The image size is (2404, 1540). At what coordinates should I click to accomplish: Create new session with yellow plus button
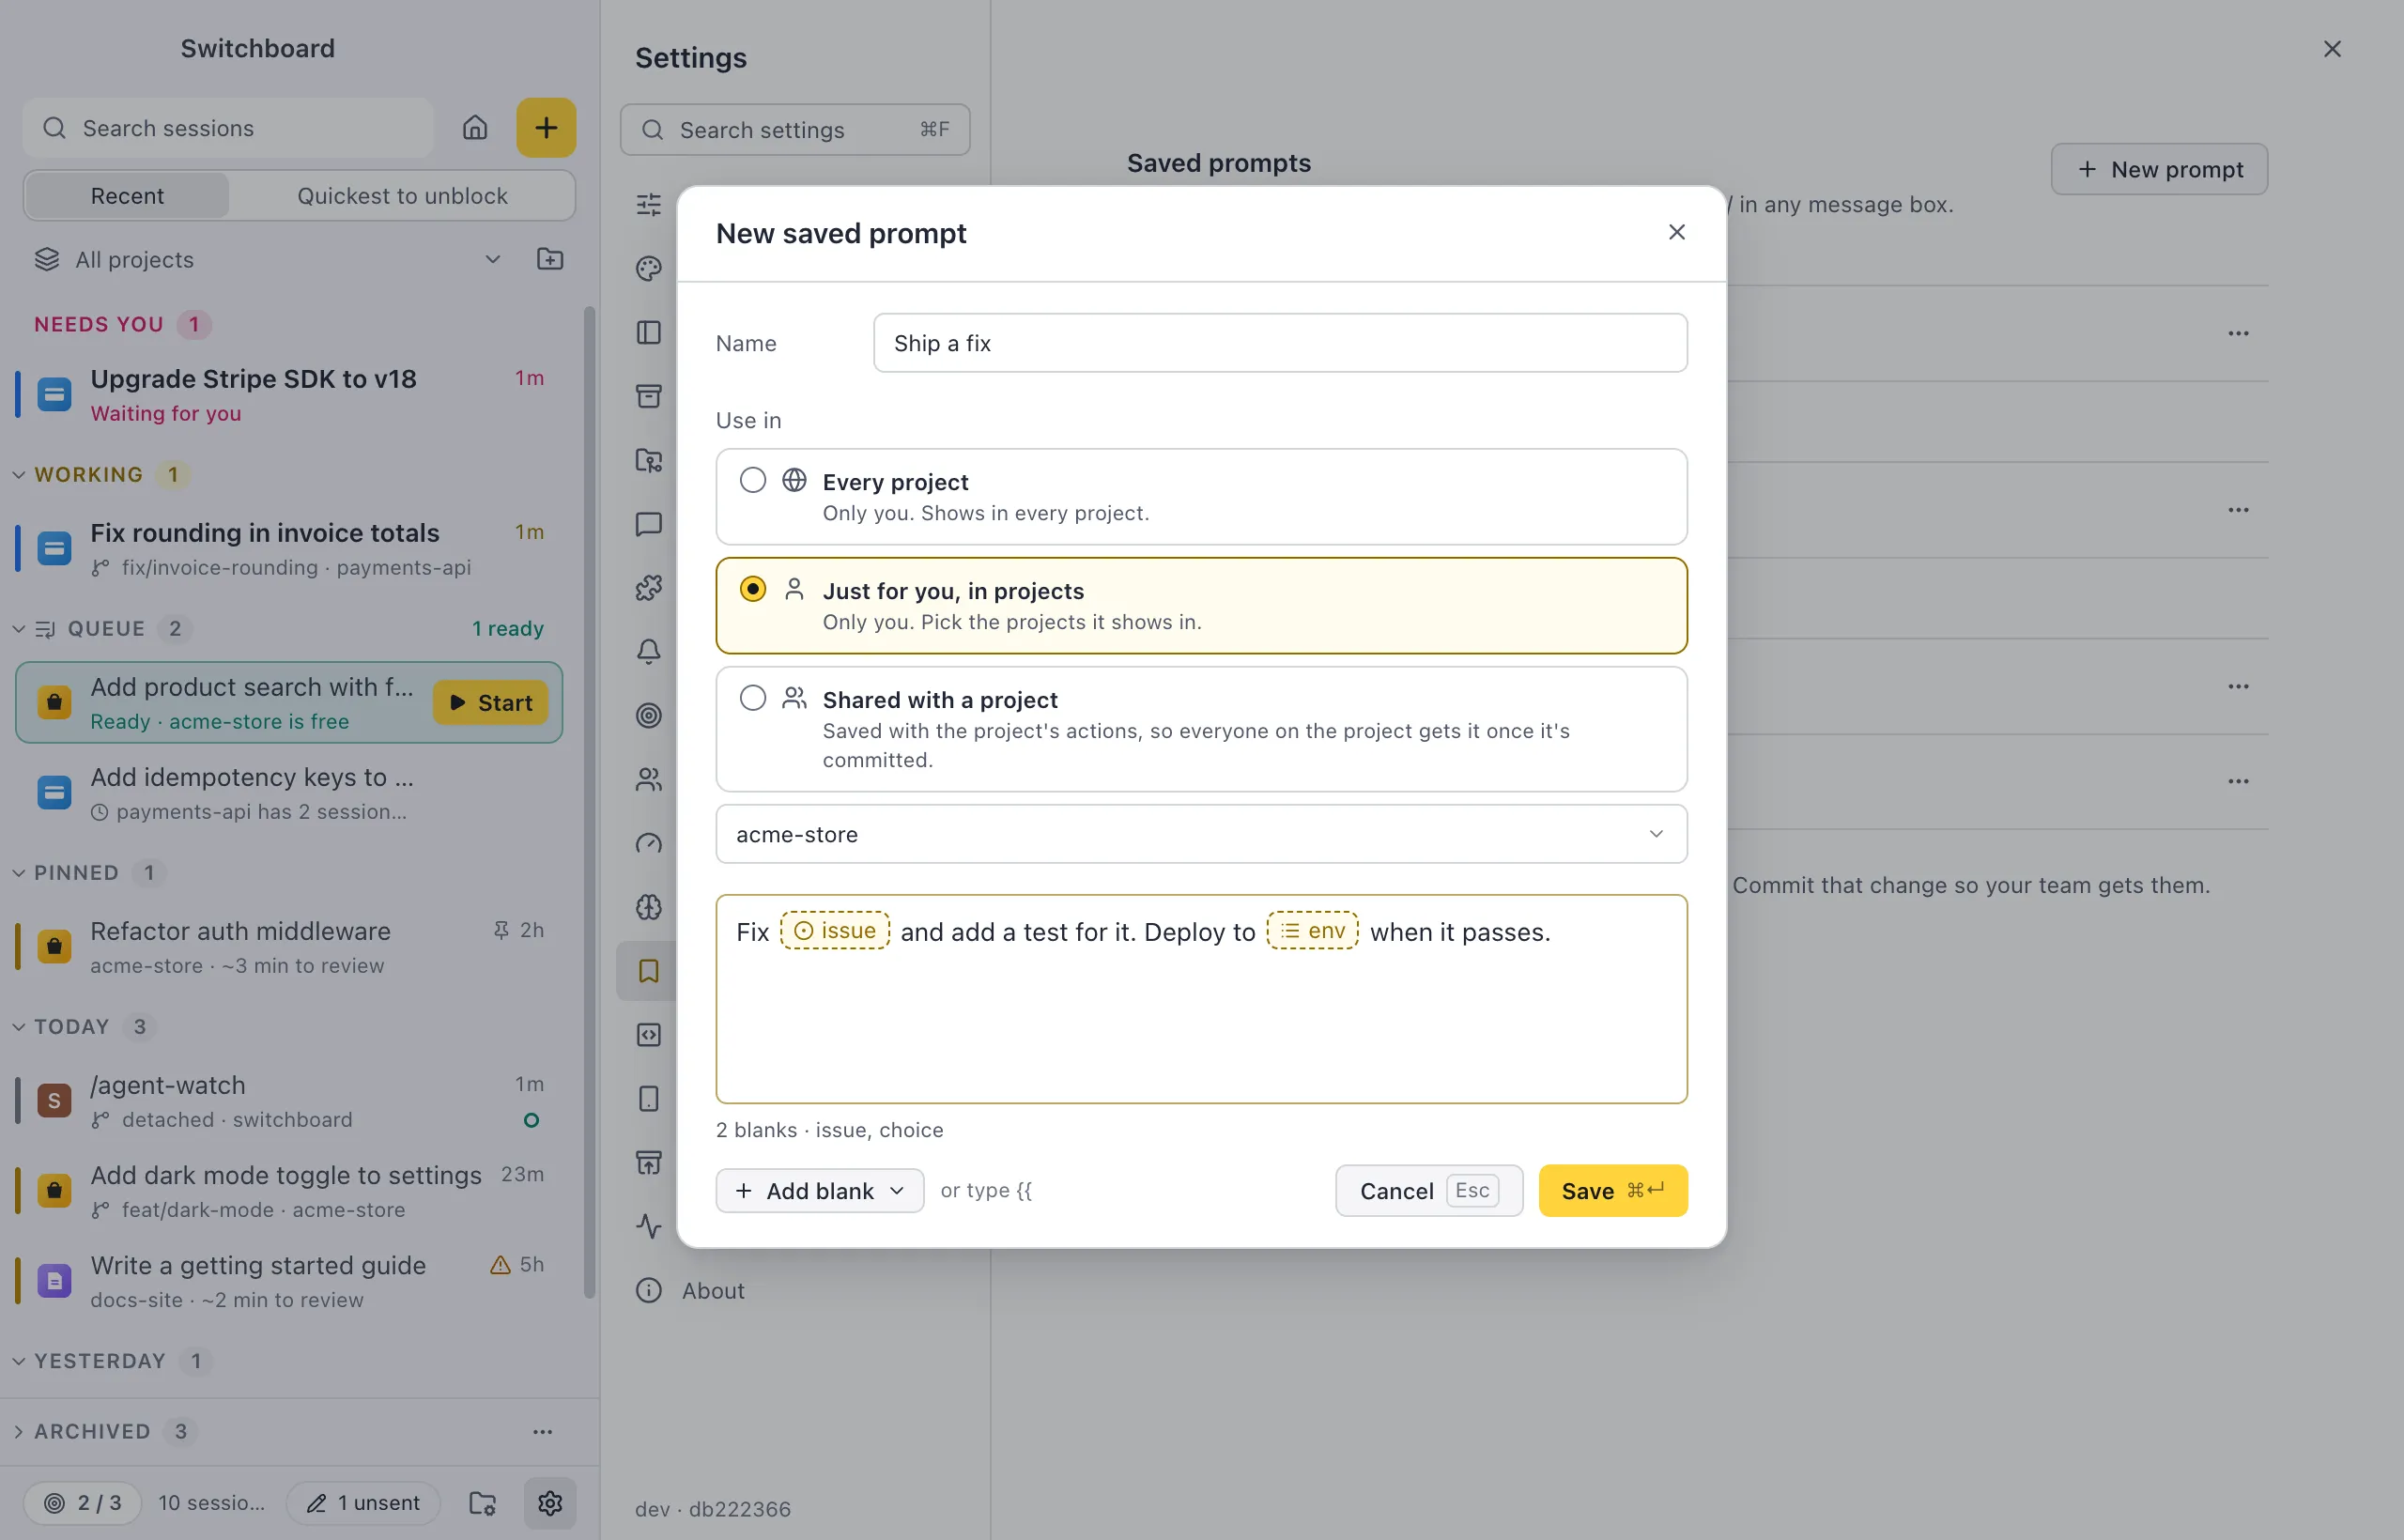click(546, 128)
